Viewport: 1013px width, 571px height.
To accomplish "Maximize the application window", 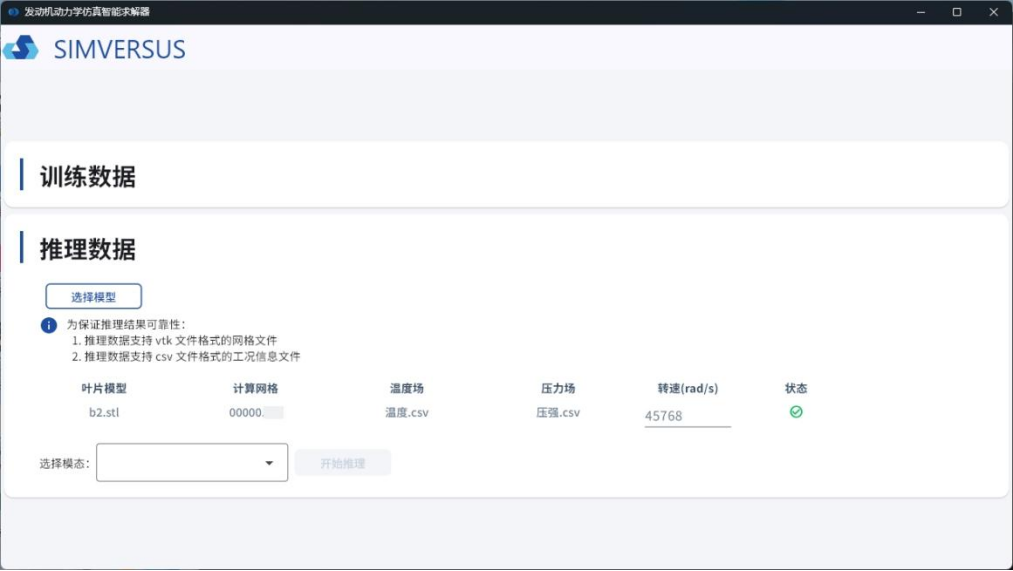I will click(x=957, y=12).
